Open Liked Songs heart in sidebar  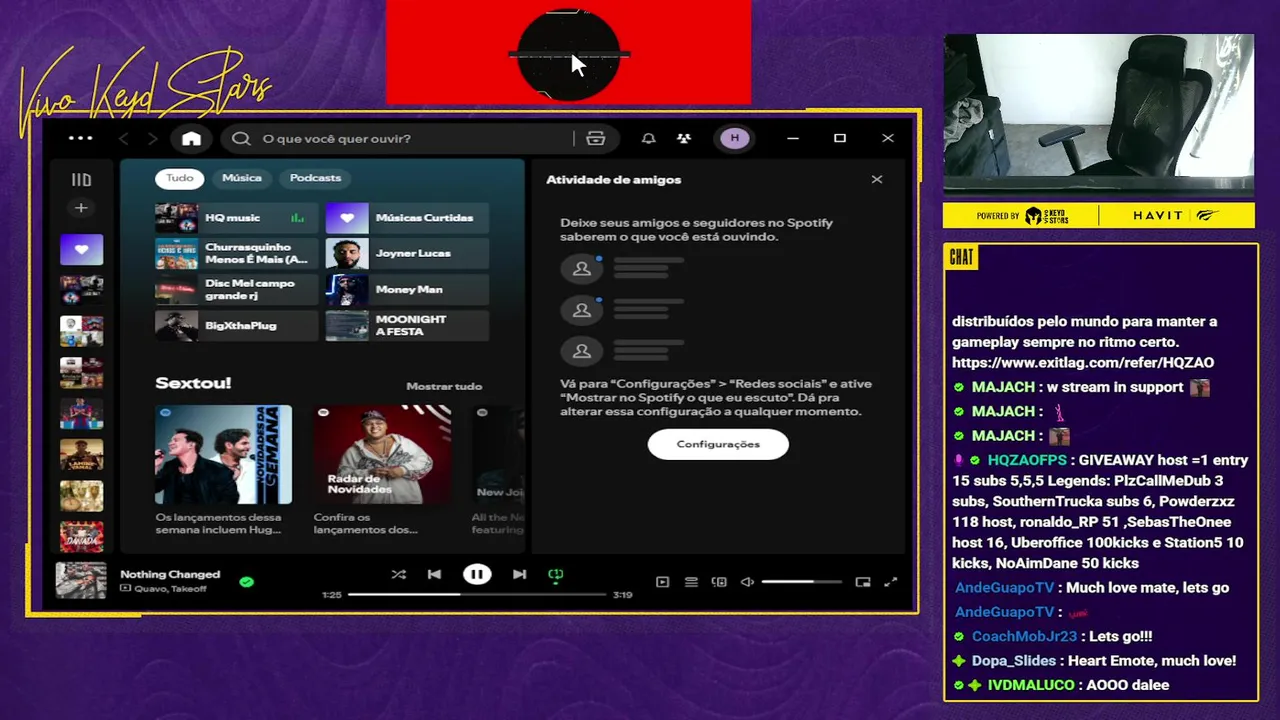click(x=81, y=249)
